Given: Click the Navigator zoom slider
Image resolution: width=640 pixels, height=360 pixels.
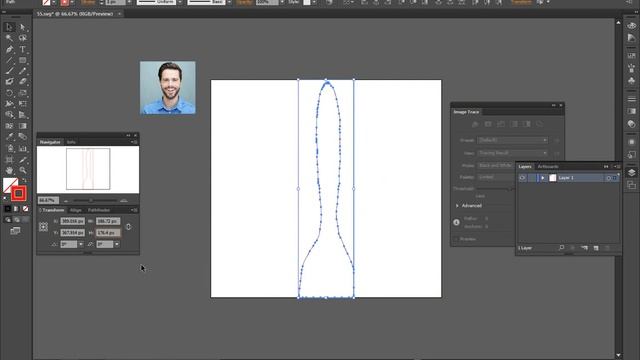Looking at the screenshot, I should point(95,200).
